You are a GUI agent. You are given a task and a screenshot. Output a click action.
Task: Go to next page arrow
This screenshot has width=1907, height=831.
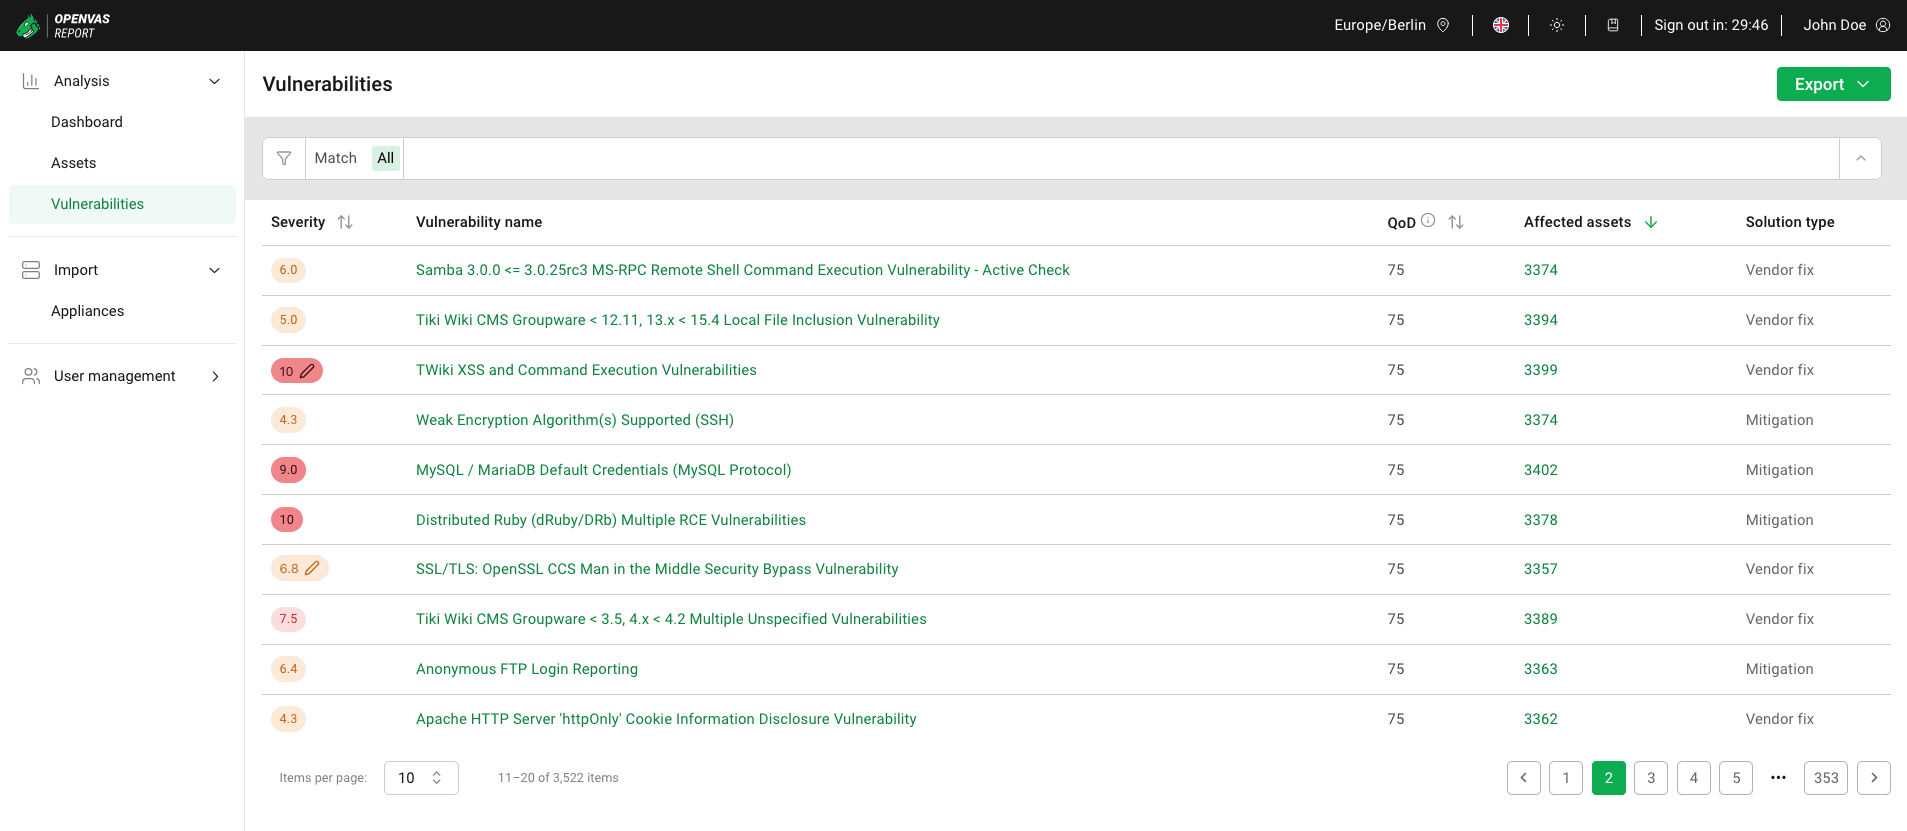[x=1874, y=778]
